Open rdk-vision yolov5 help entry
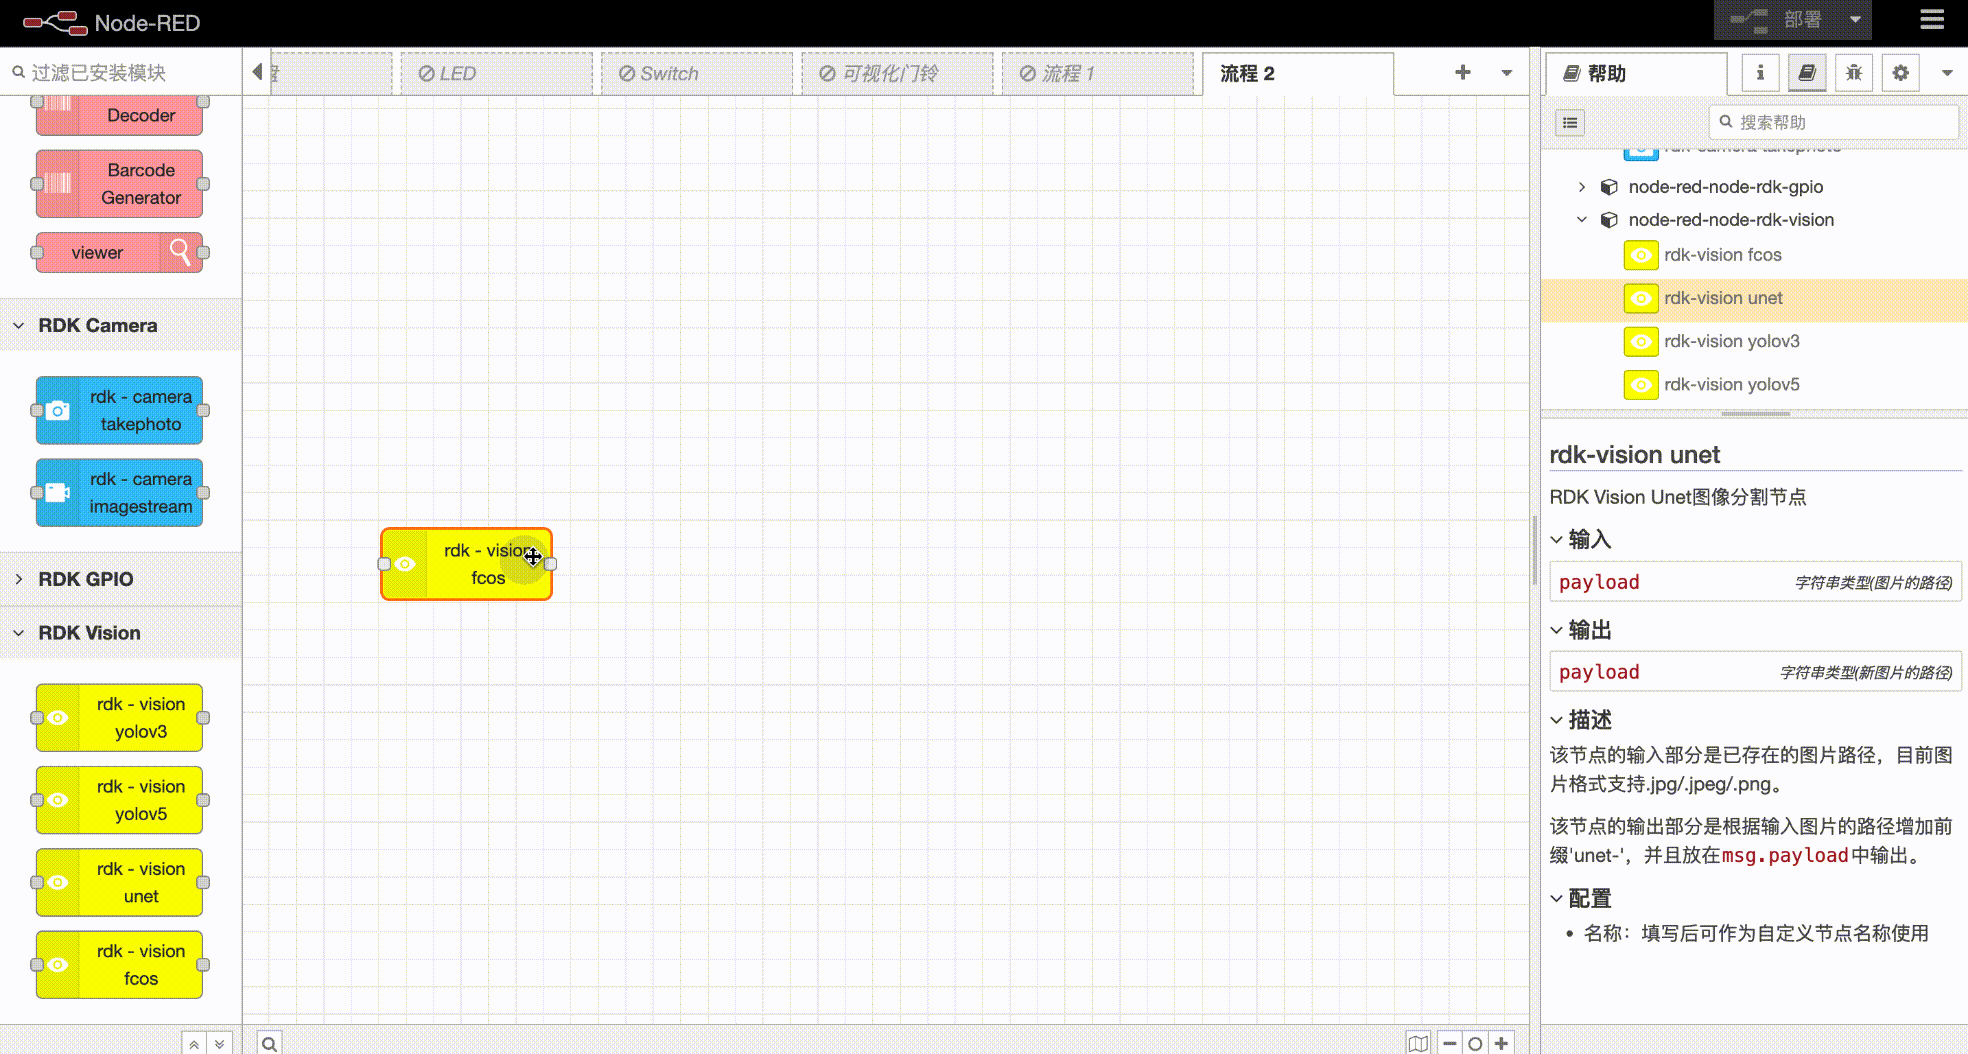 pos(1754,384)
